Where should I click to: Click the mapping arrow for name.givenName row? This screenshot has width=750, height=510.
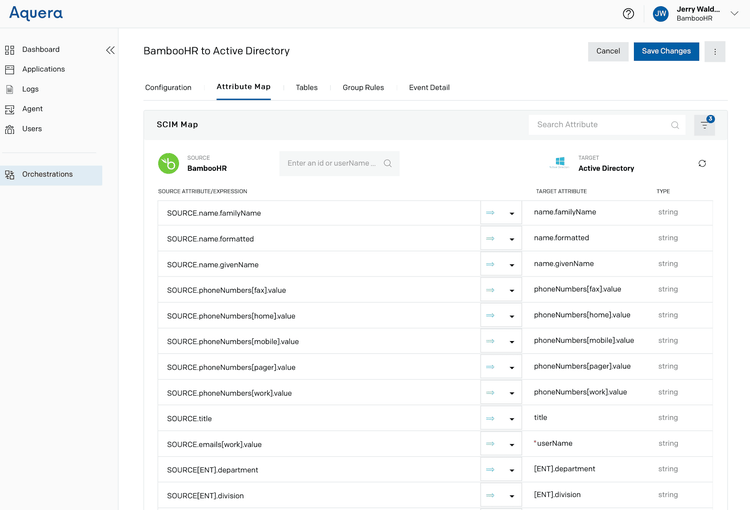pos(490,264)
